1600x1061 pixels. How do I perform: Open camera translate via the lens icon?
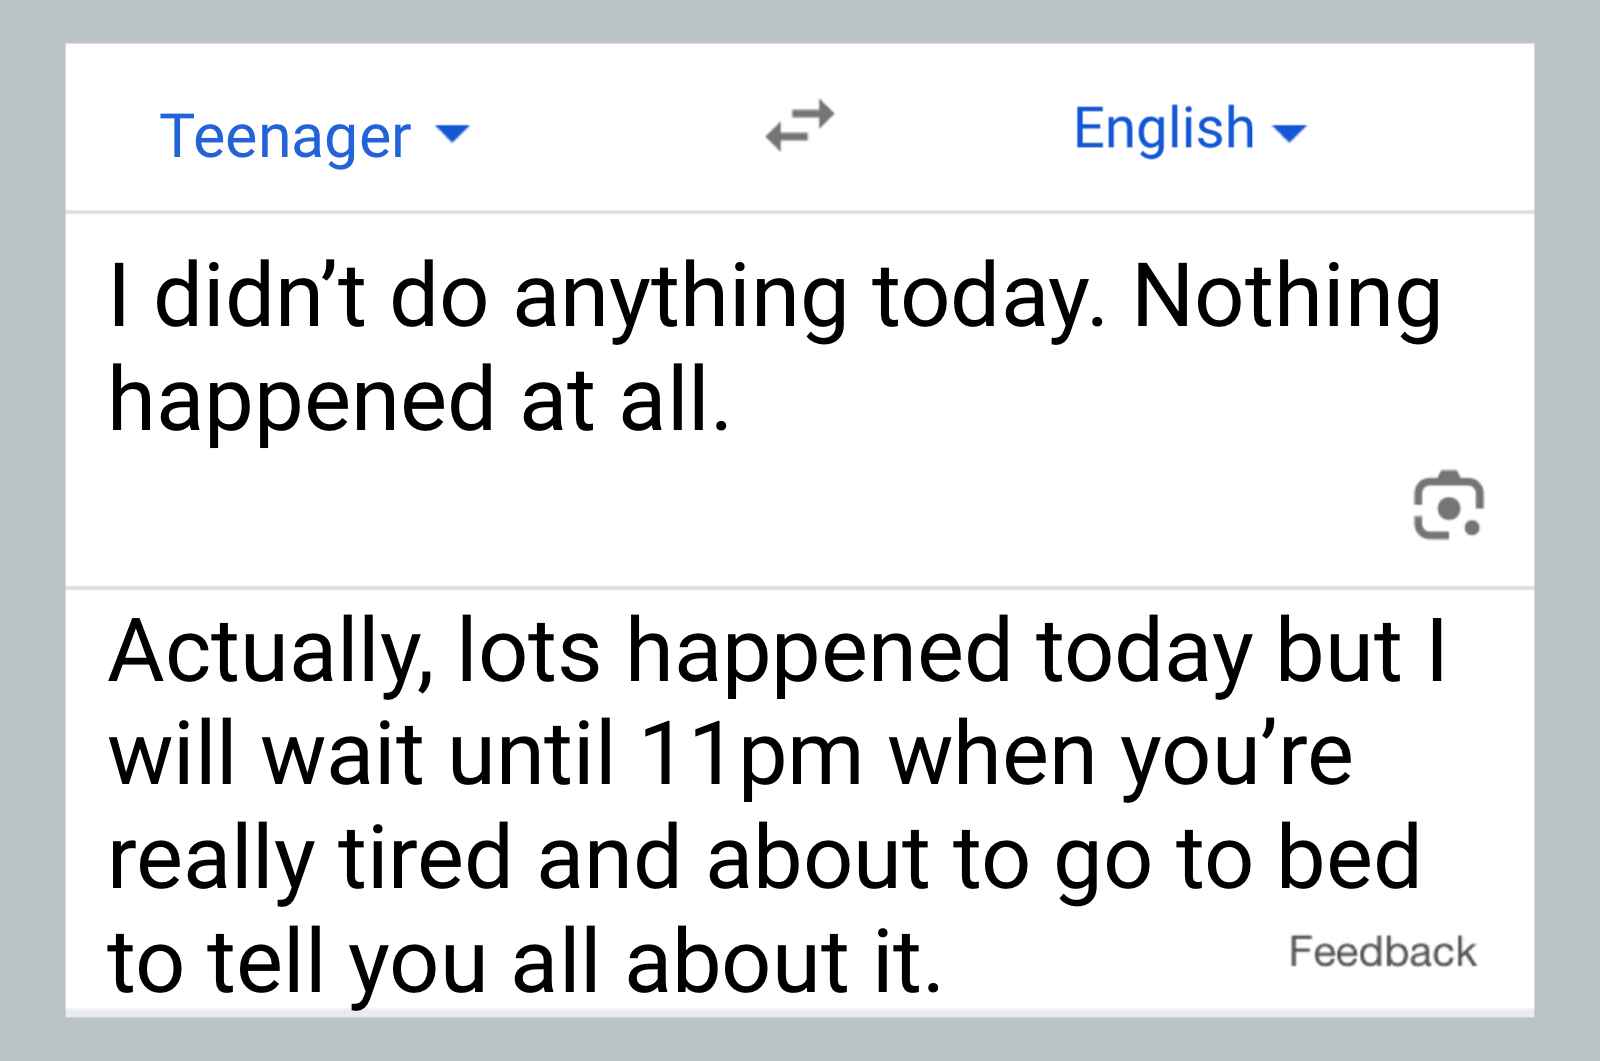[x=1447, y=505]
